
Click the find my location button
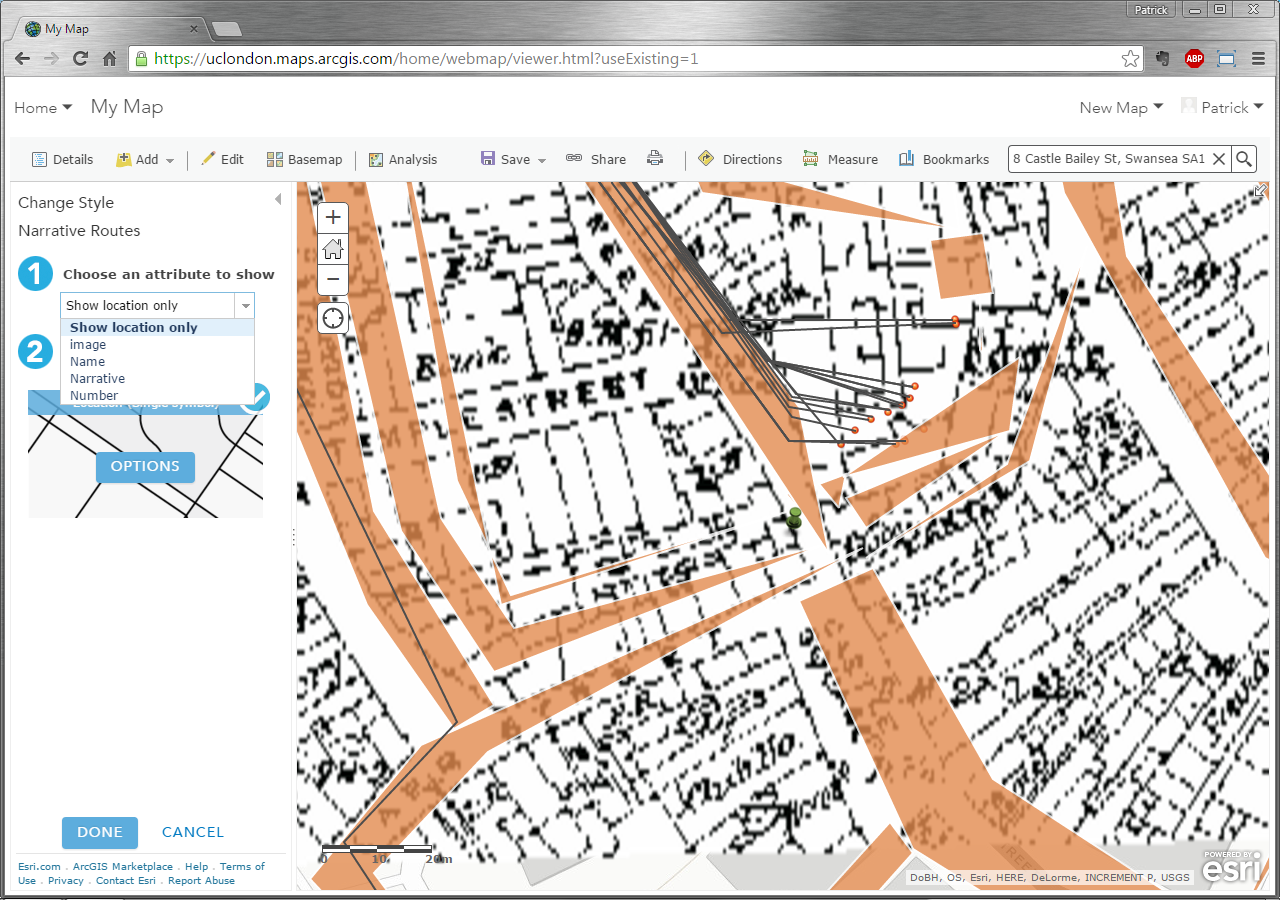(x=333, y=319)
